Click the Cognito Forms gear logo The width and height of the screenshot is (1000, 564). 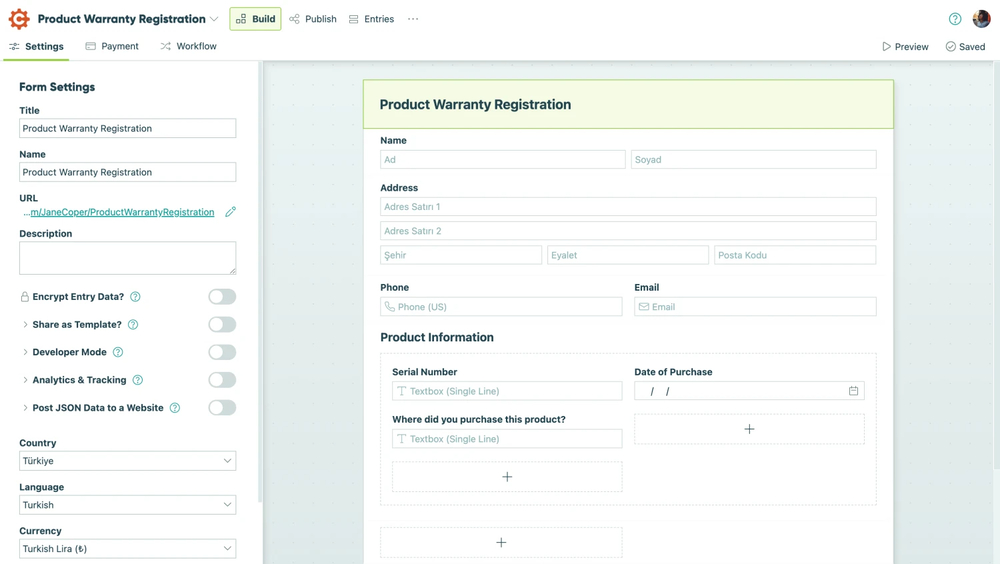click(19, 19)
